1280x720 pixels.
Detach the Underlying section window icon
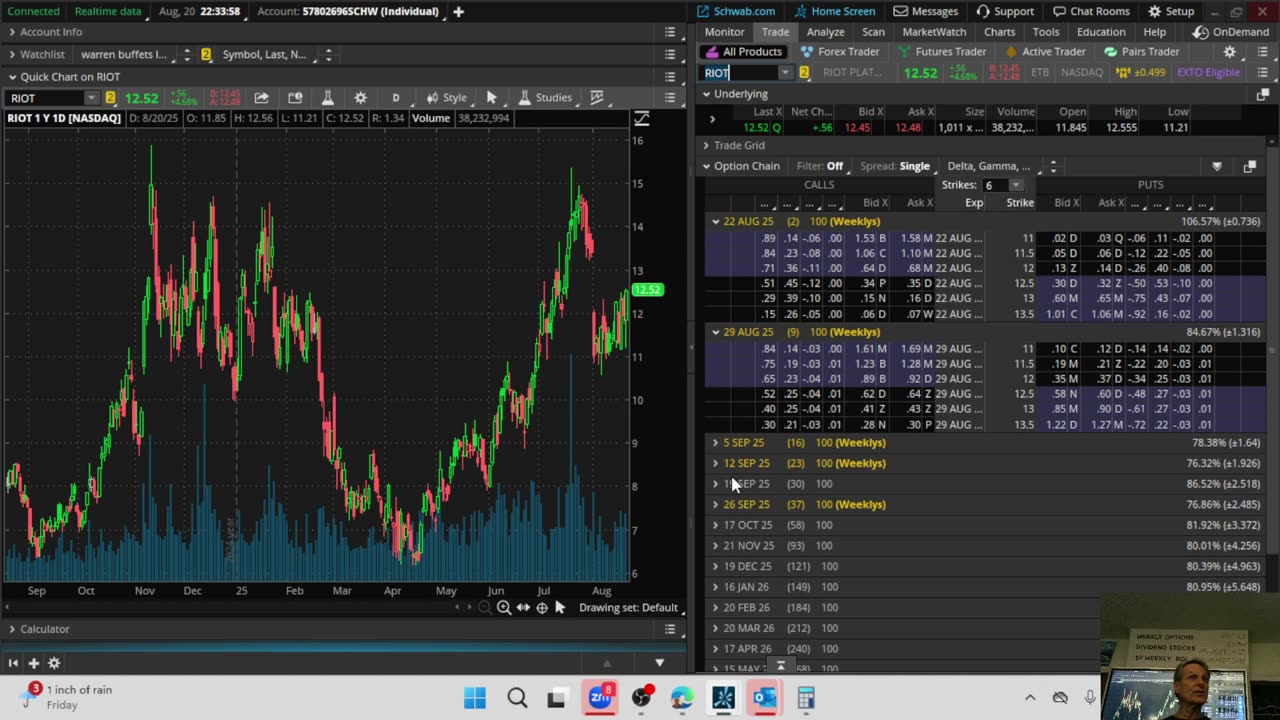coord(1262,94)
